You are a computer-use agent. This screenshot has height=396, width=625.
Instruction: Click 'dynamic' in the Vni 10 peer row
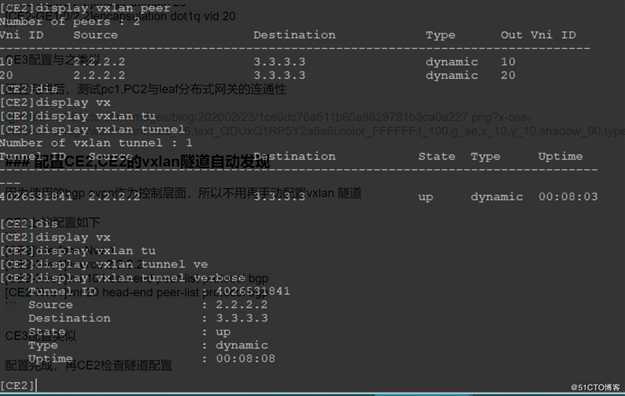[x=452, y=62]
